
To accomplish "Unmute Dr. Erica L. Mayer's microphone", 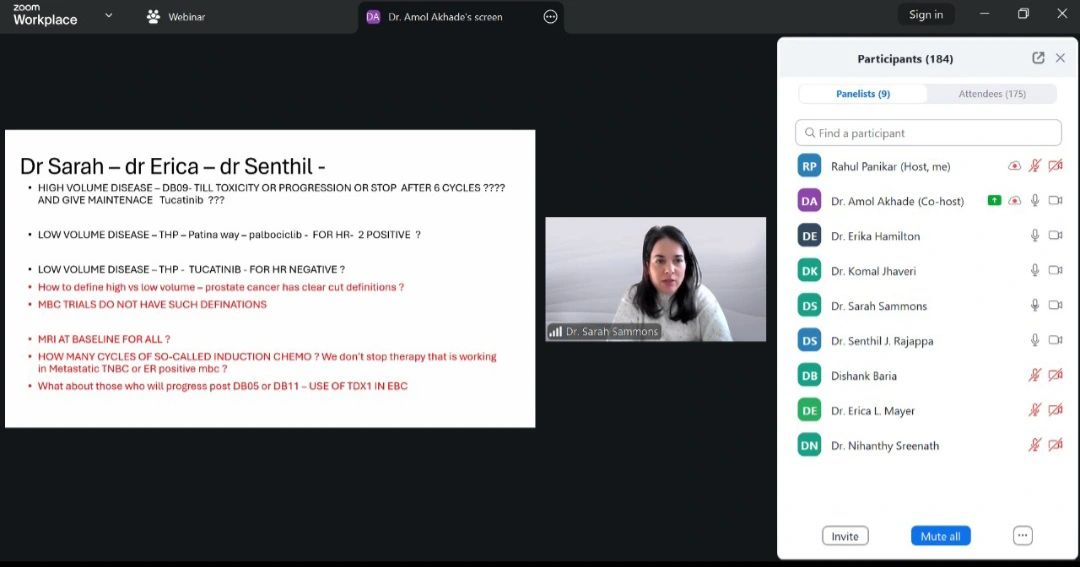I will coord(1035,411).
